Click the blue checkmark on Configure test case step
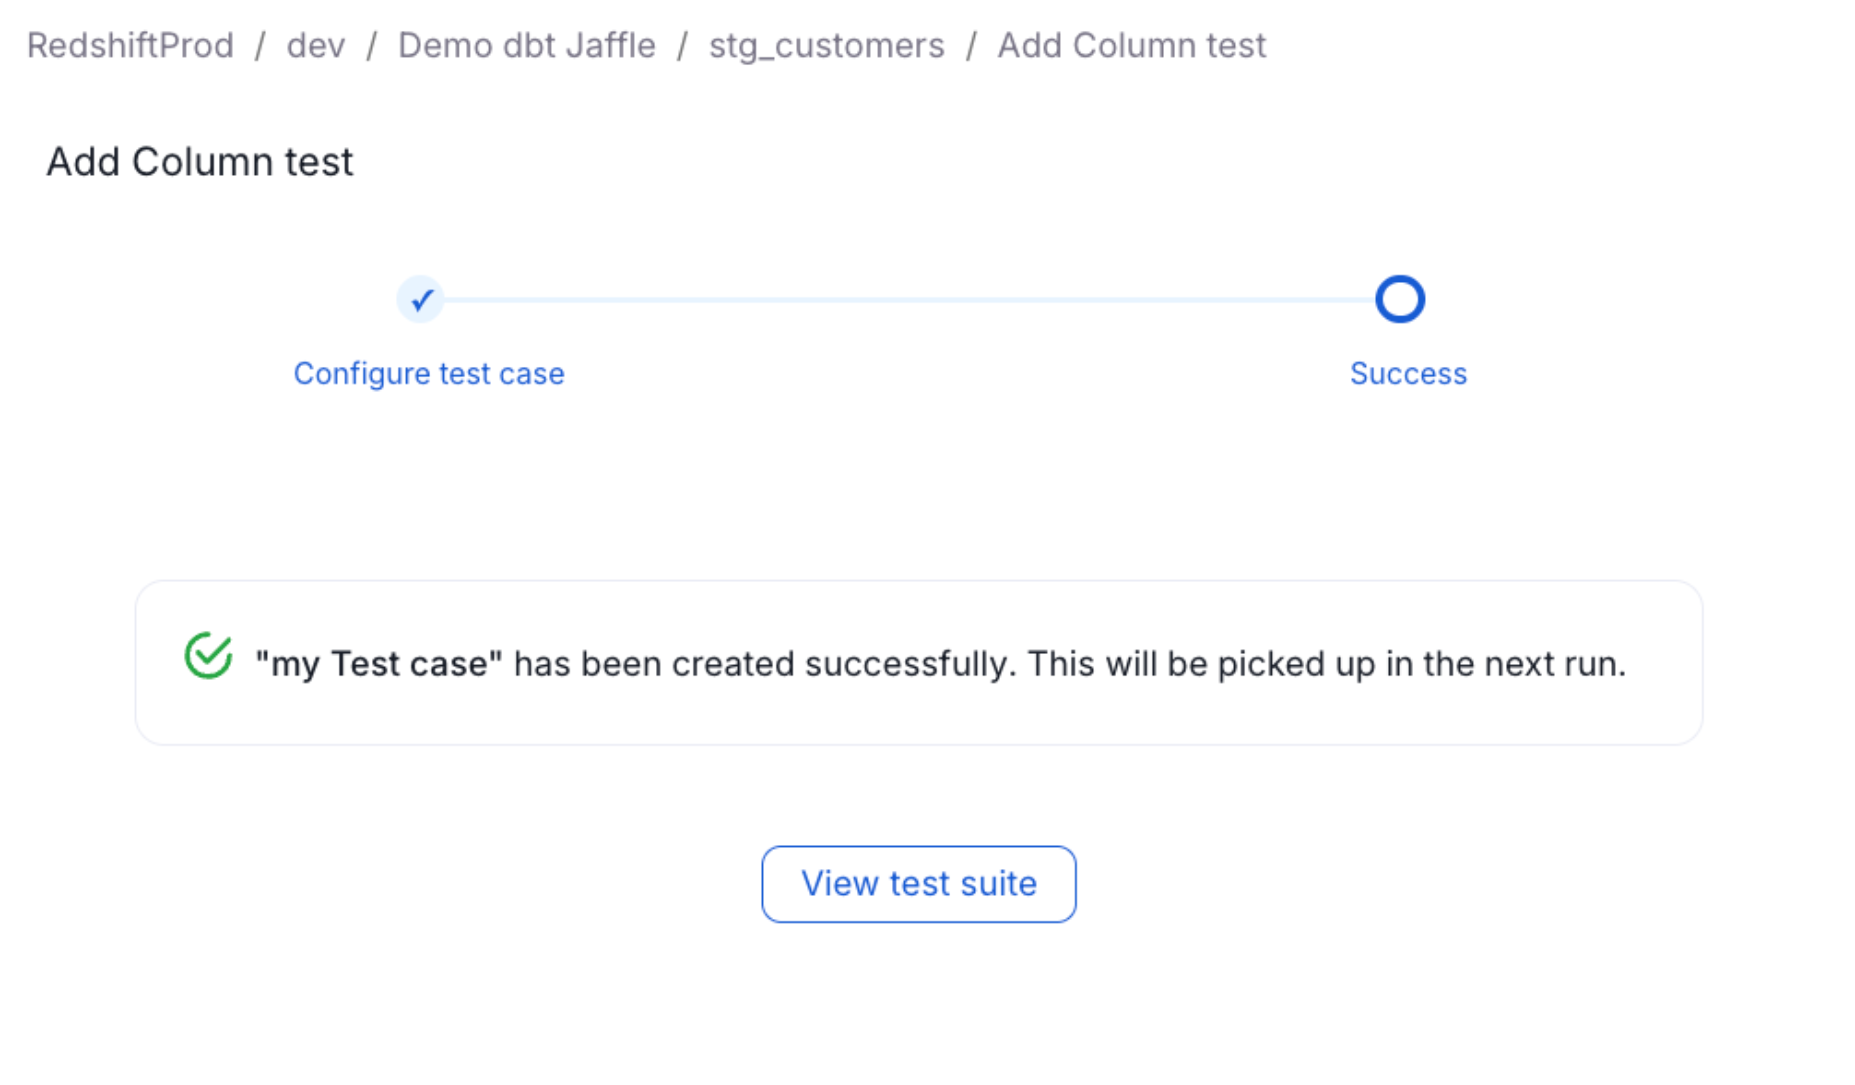1855x1085 pixels. click(421, 298)
